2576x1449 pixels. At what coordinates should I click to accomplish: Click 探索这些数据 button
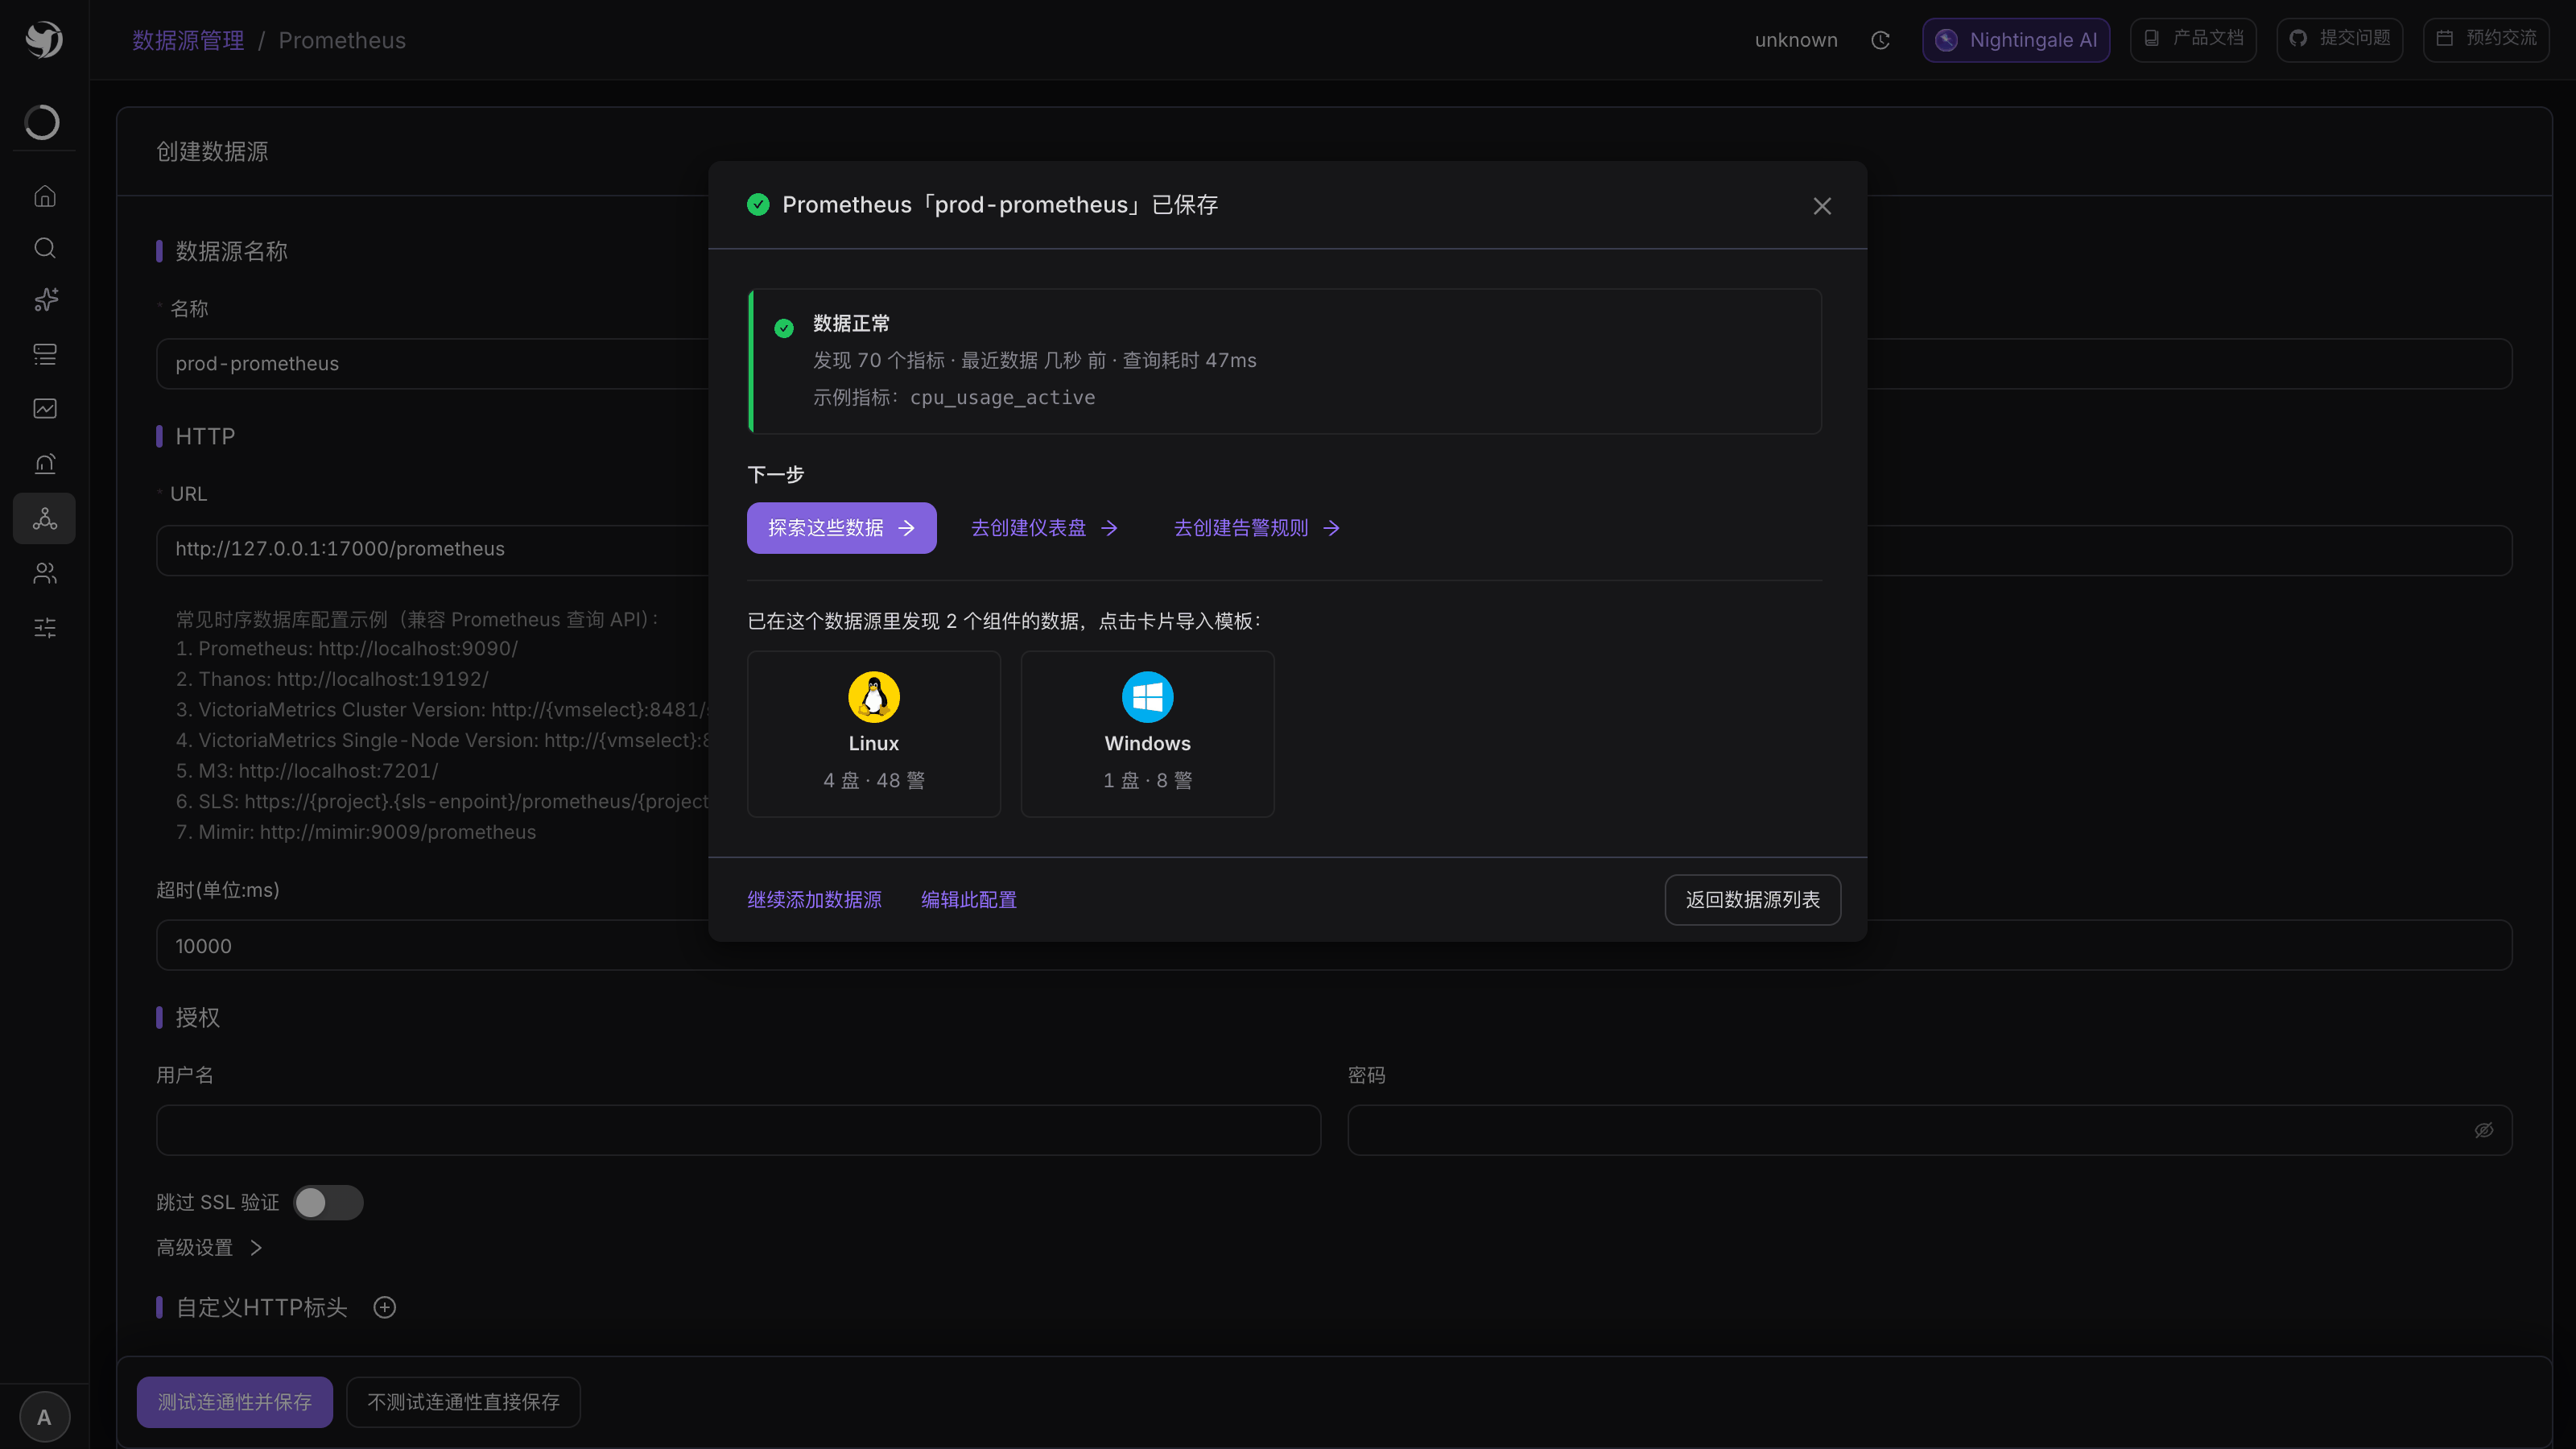tap(842, 528)
